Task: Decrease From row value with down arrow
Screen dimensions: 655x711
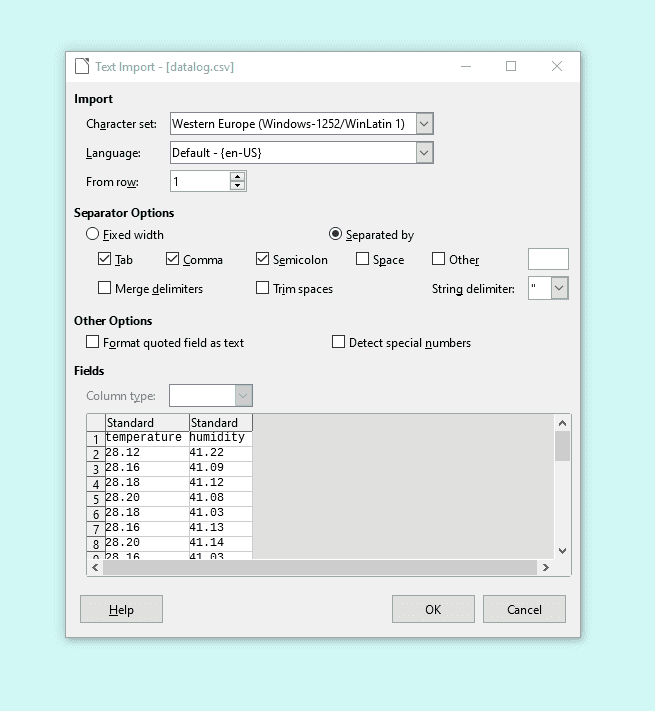Action: tap(237, 186)
